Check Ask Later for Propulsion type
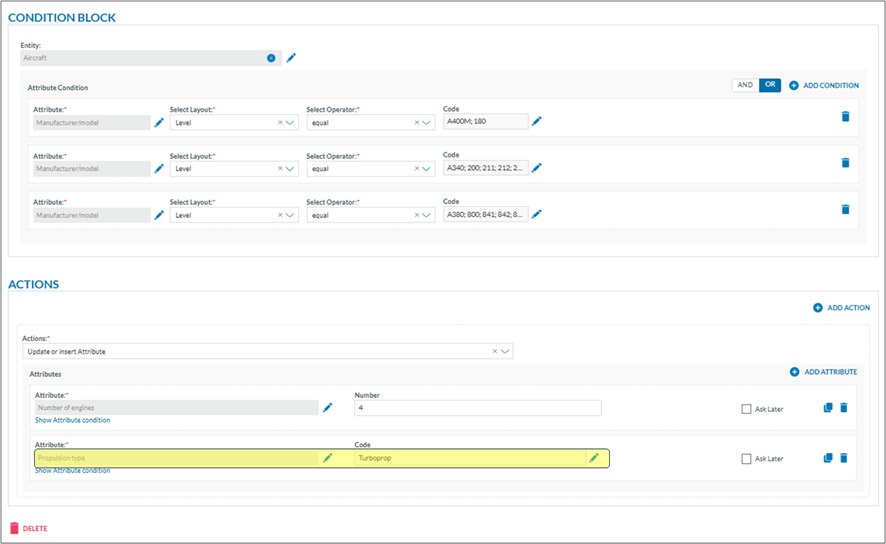The height and width of the screenshot is (544, 886). pyautogui.click(x=746, y=459)
